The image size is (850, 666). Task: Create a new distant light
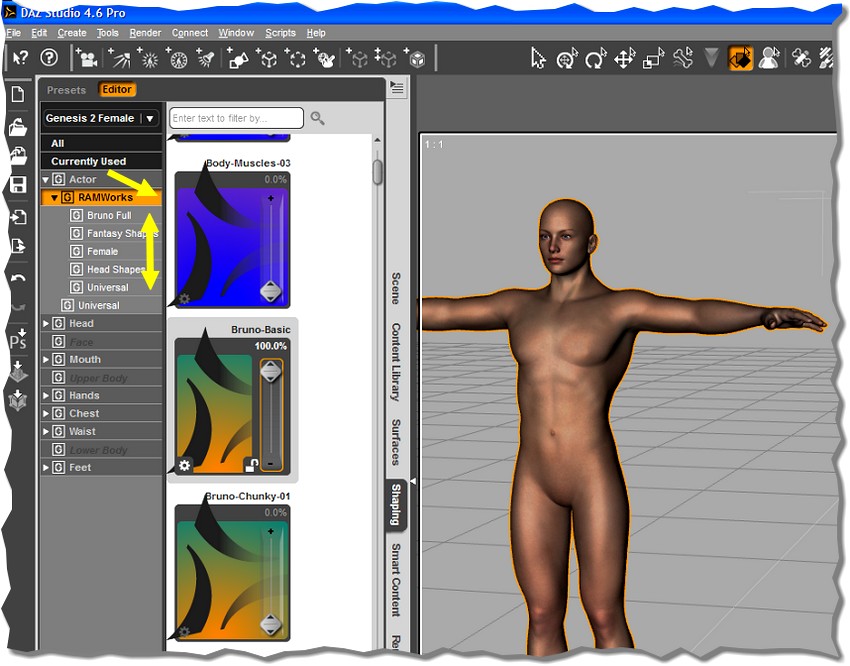(x=119, y=58)
